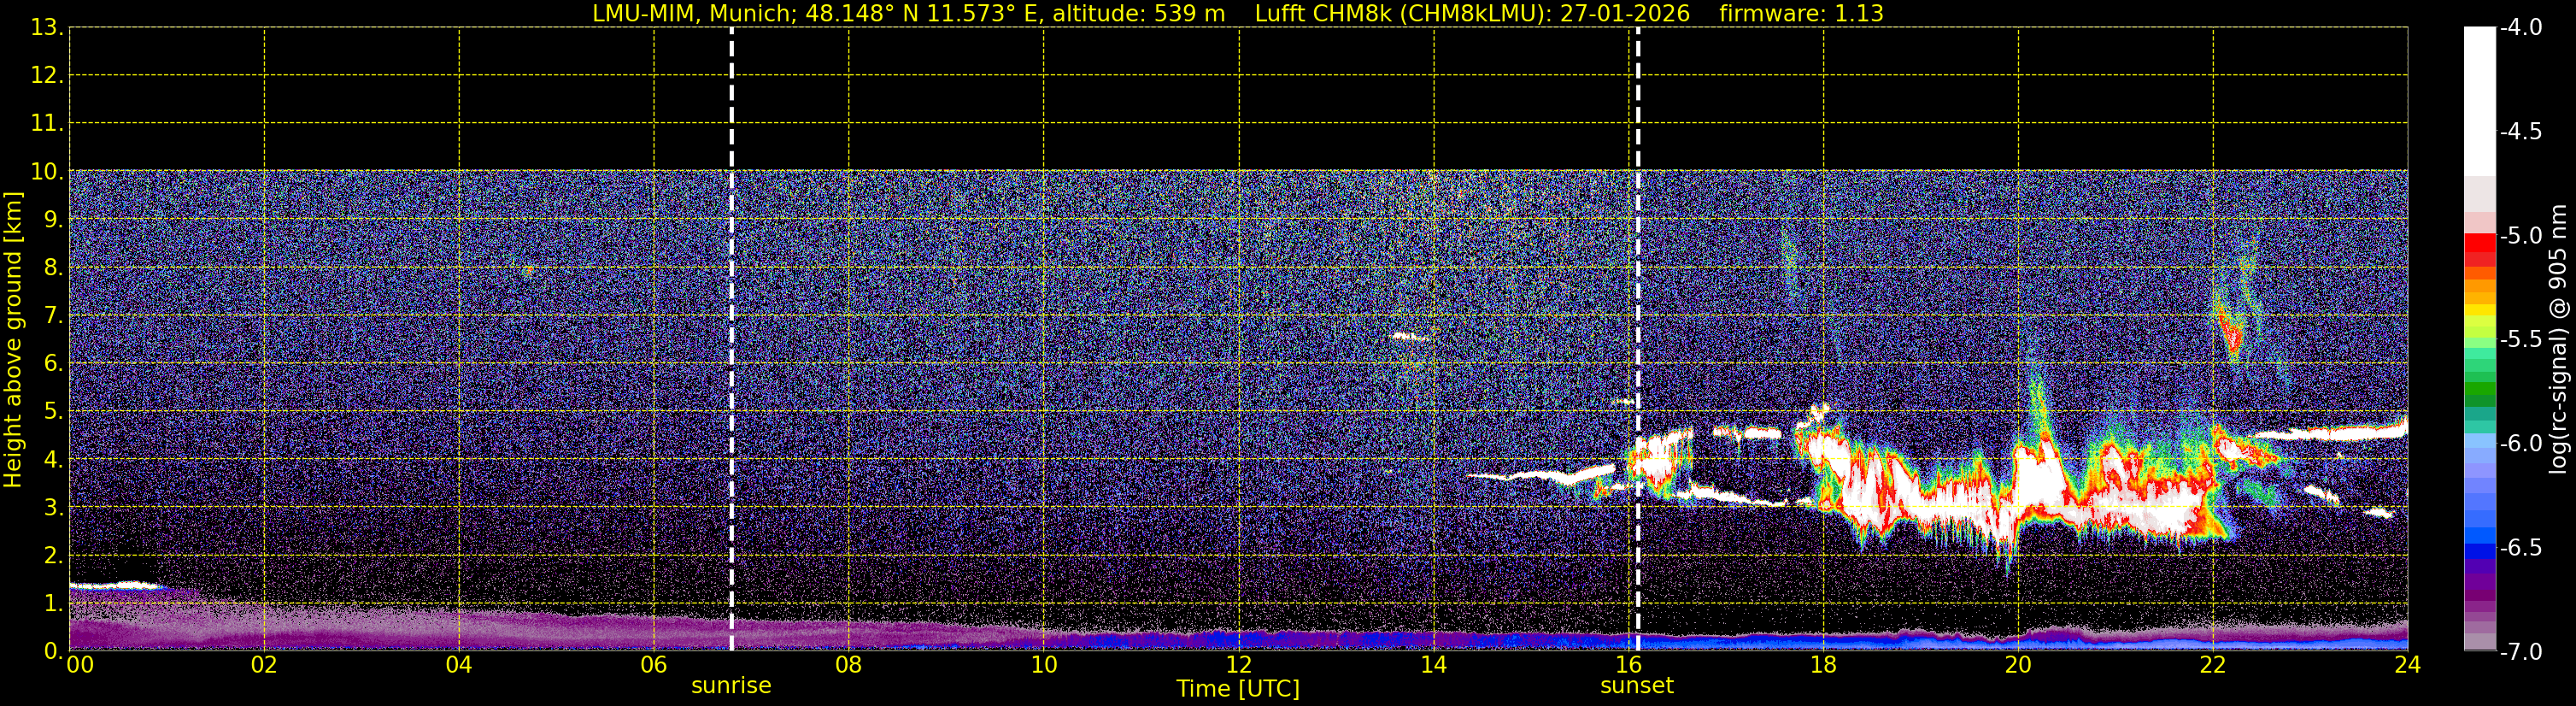Click the '13.' height tick label
The width and height of the screenshot is (2576, 706).
47,28
